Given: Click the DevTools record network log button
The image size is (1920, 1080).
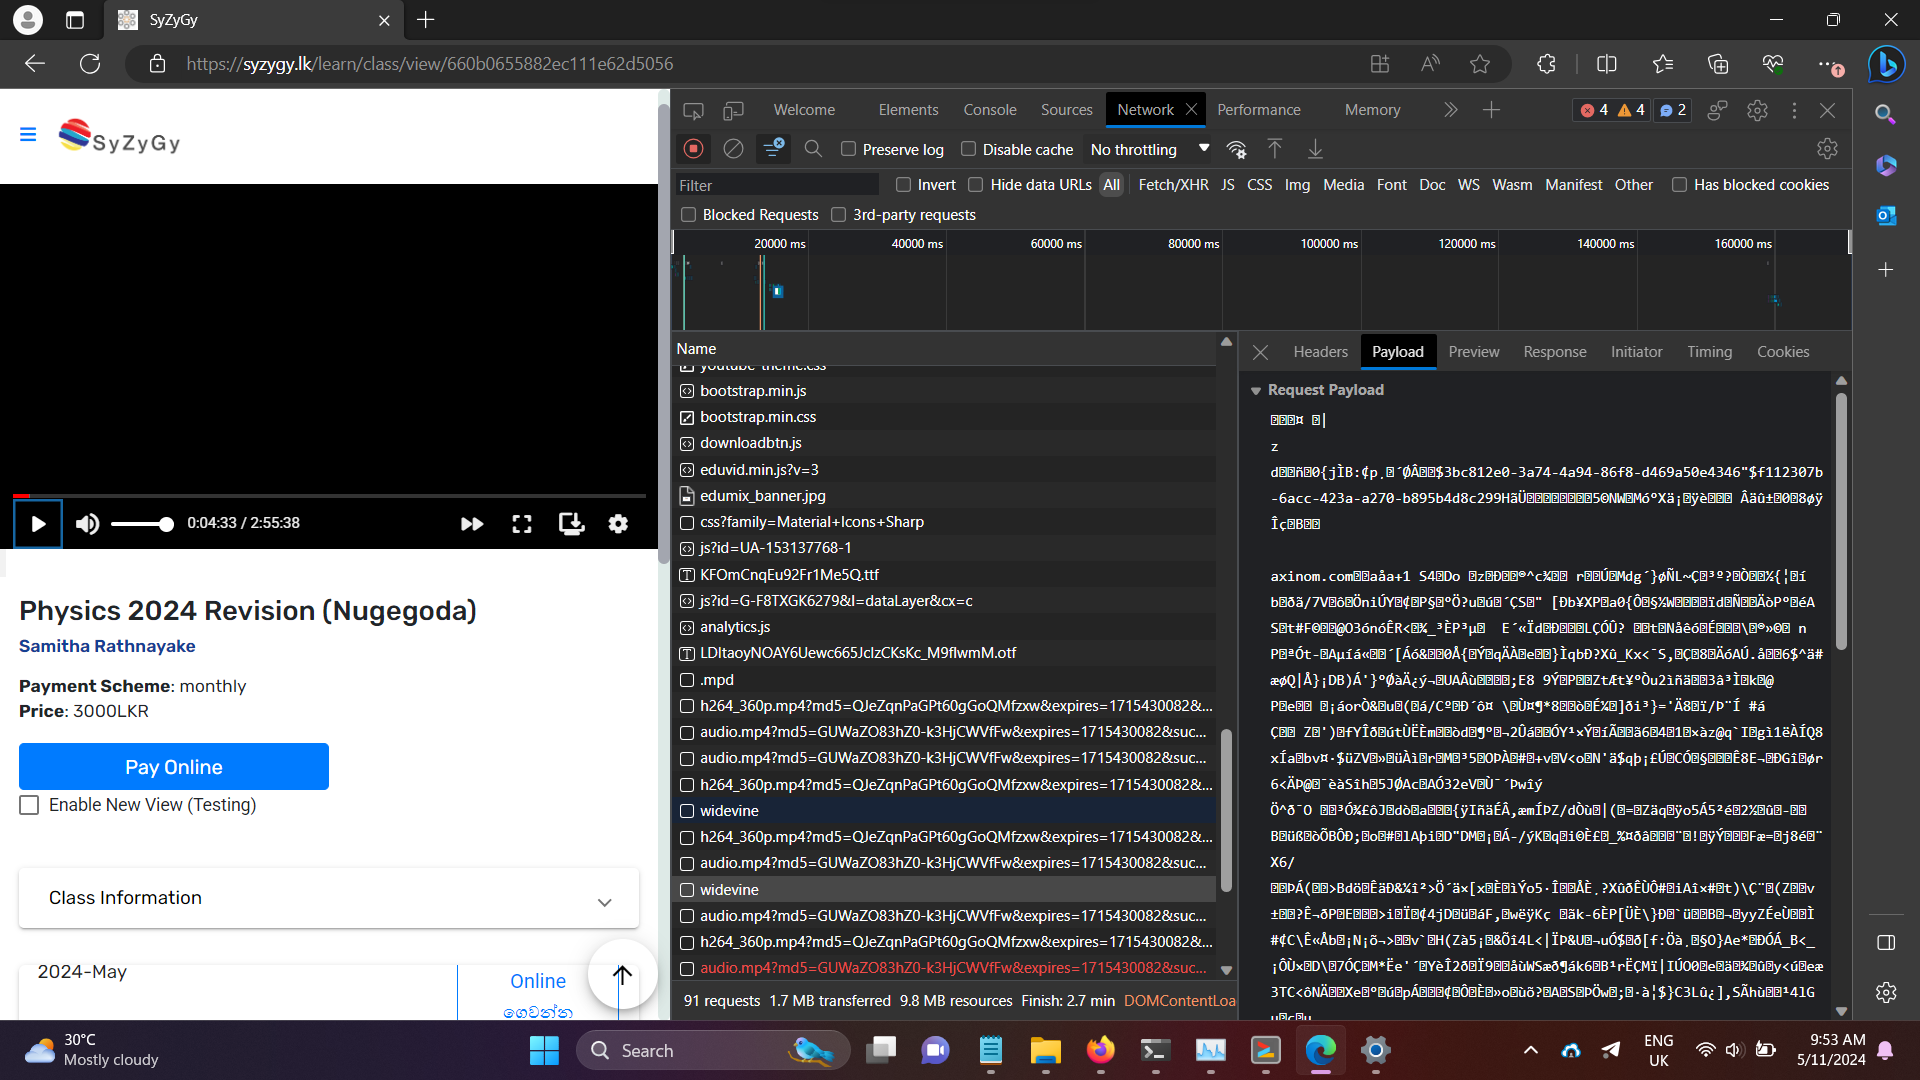Looking at the screenshot, I should (x=693, y=149).
